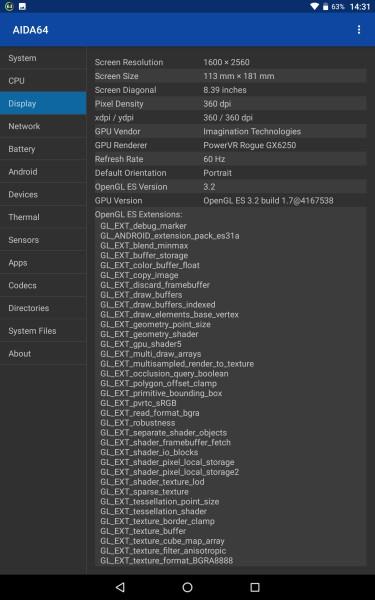This screenshot has height=600, width=375.
Task: Tap the battery indicator icon
Action: [x=325, y=7]
